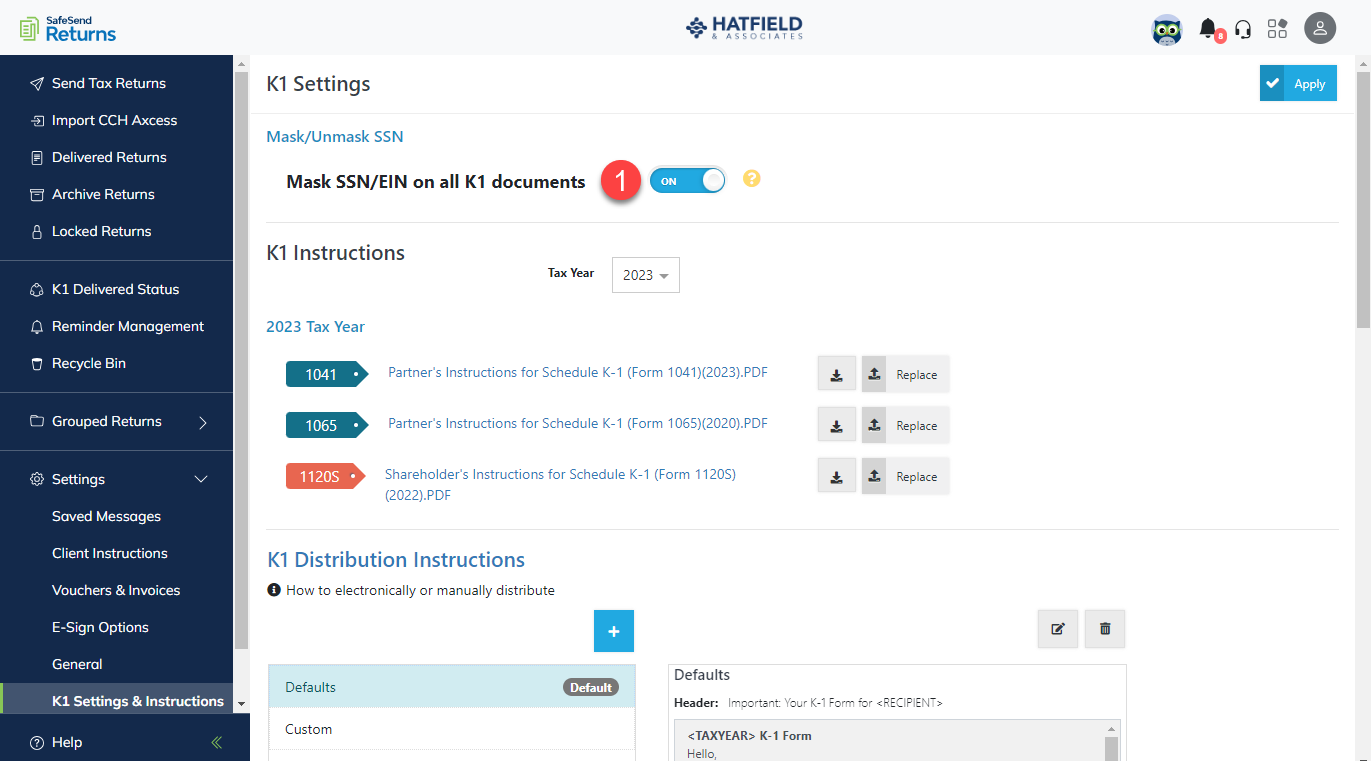Viewport: 1371px width, 761px height.
Task: Edit the selected distribution instruction
Action: [1058, 629]
